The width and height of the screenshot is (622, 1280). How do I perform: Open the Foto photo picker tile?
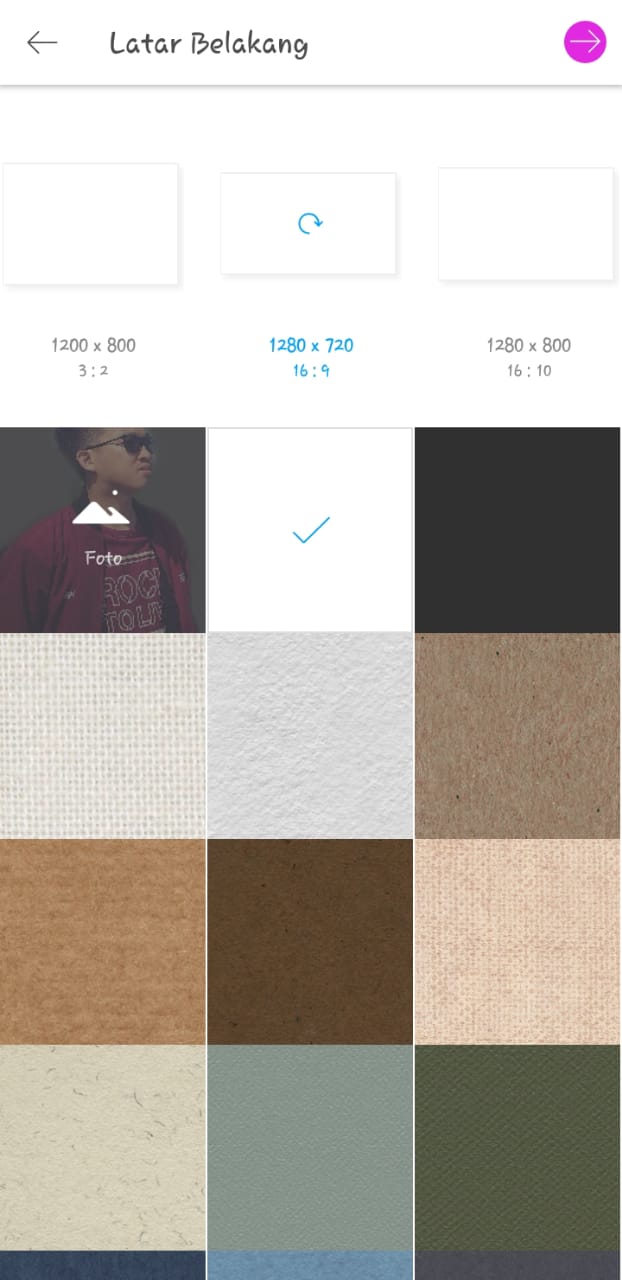[103, 530]
